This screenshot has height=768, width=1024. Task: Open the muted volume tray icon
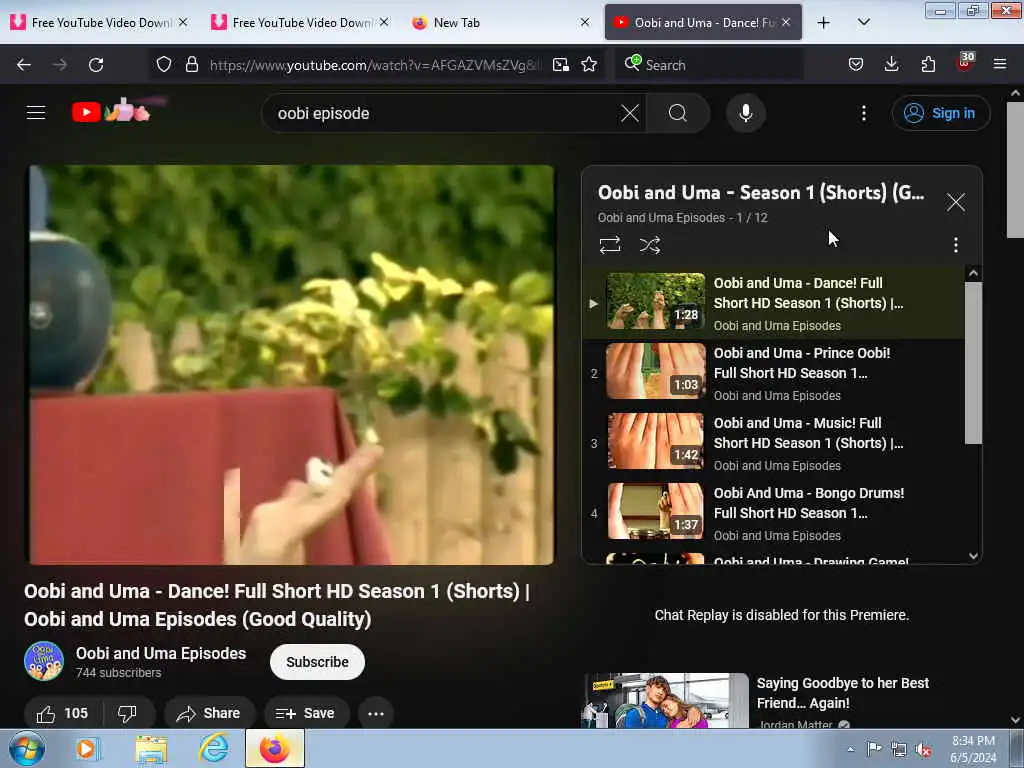pos(923,750)
